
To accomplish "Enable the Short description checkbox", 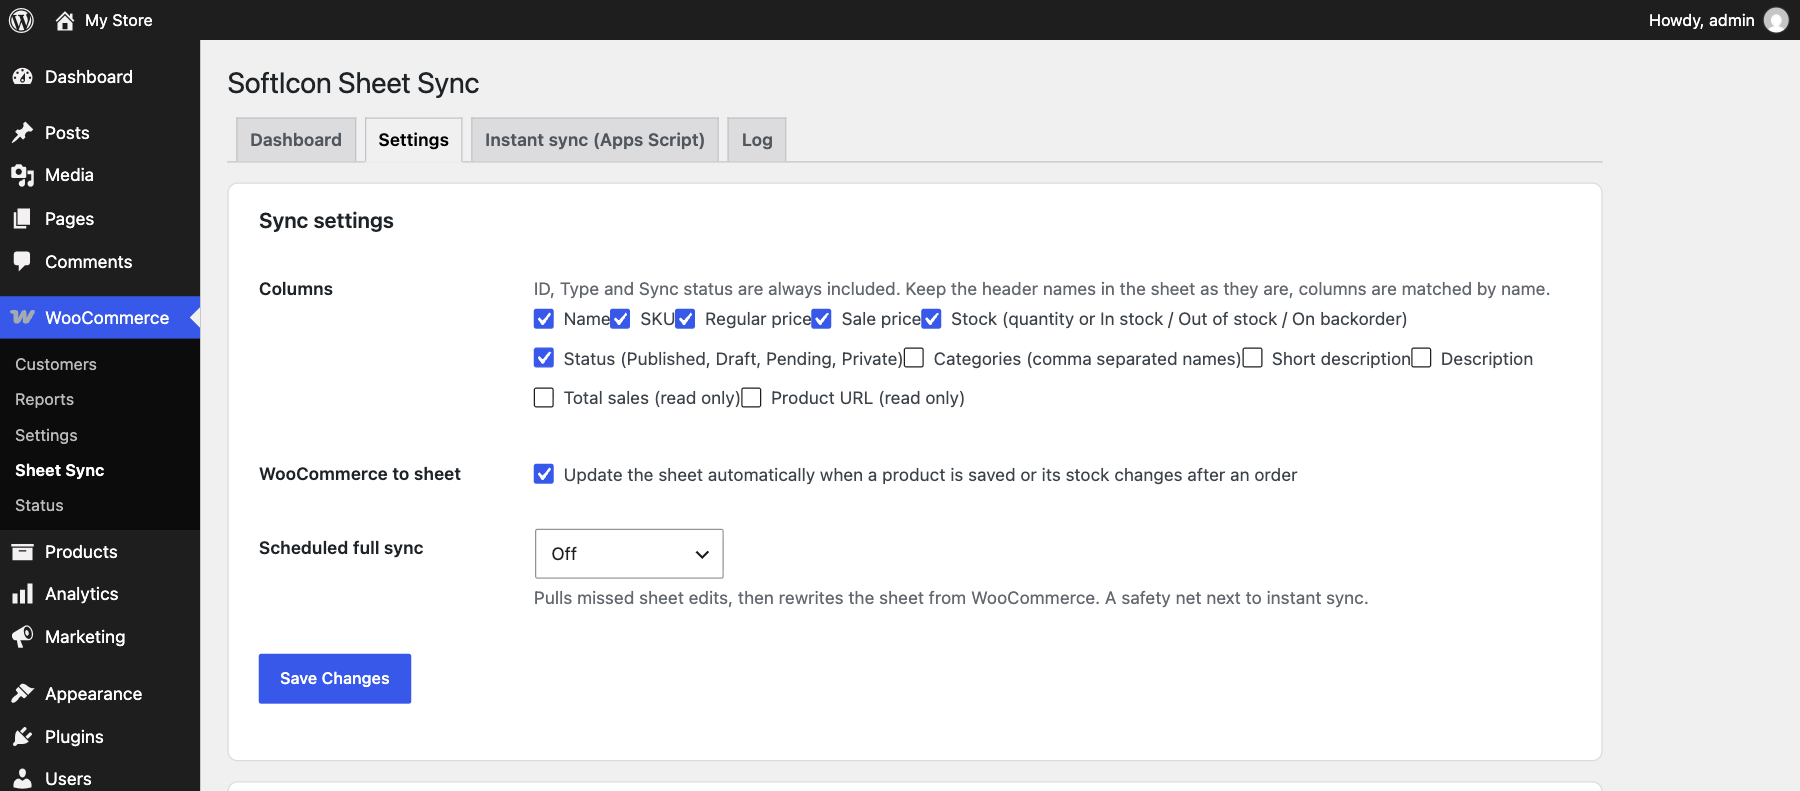I will (x=1252, y=358).
